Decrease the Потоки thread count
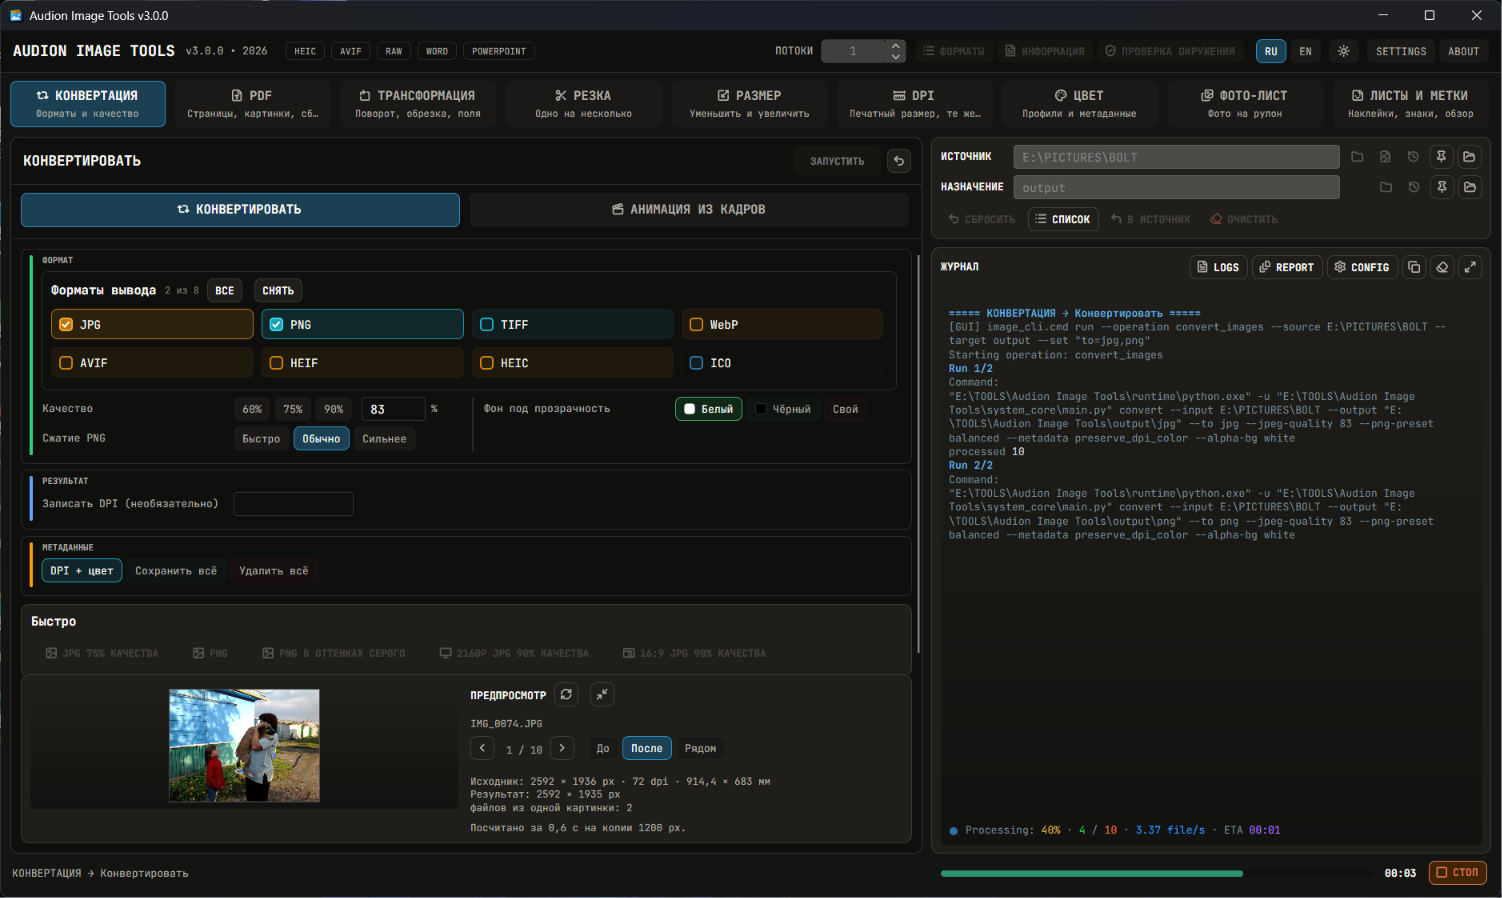The height and width of the screenshot is (898, 1502). pos(895,57)
